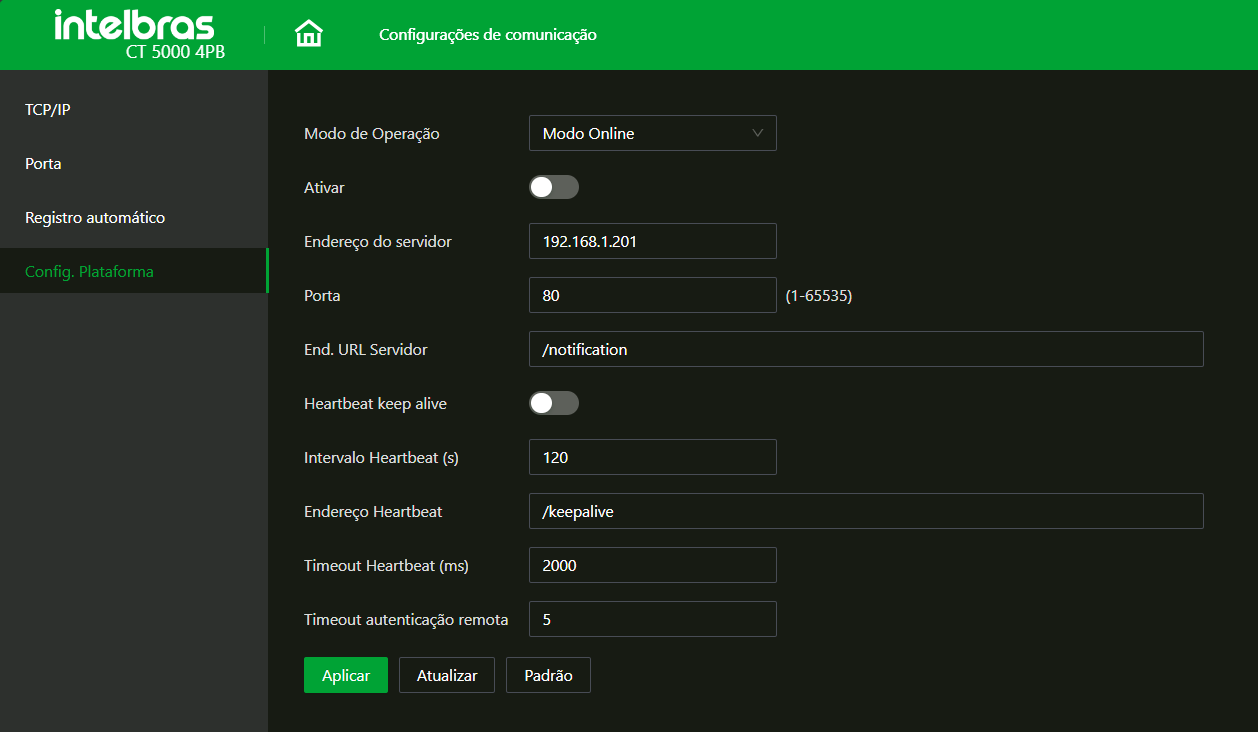Click the Endereço Heartbeat input

pos(865,511)
